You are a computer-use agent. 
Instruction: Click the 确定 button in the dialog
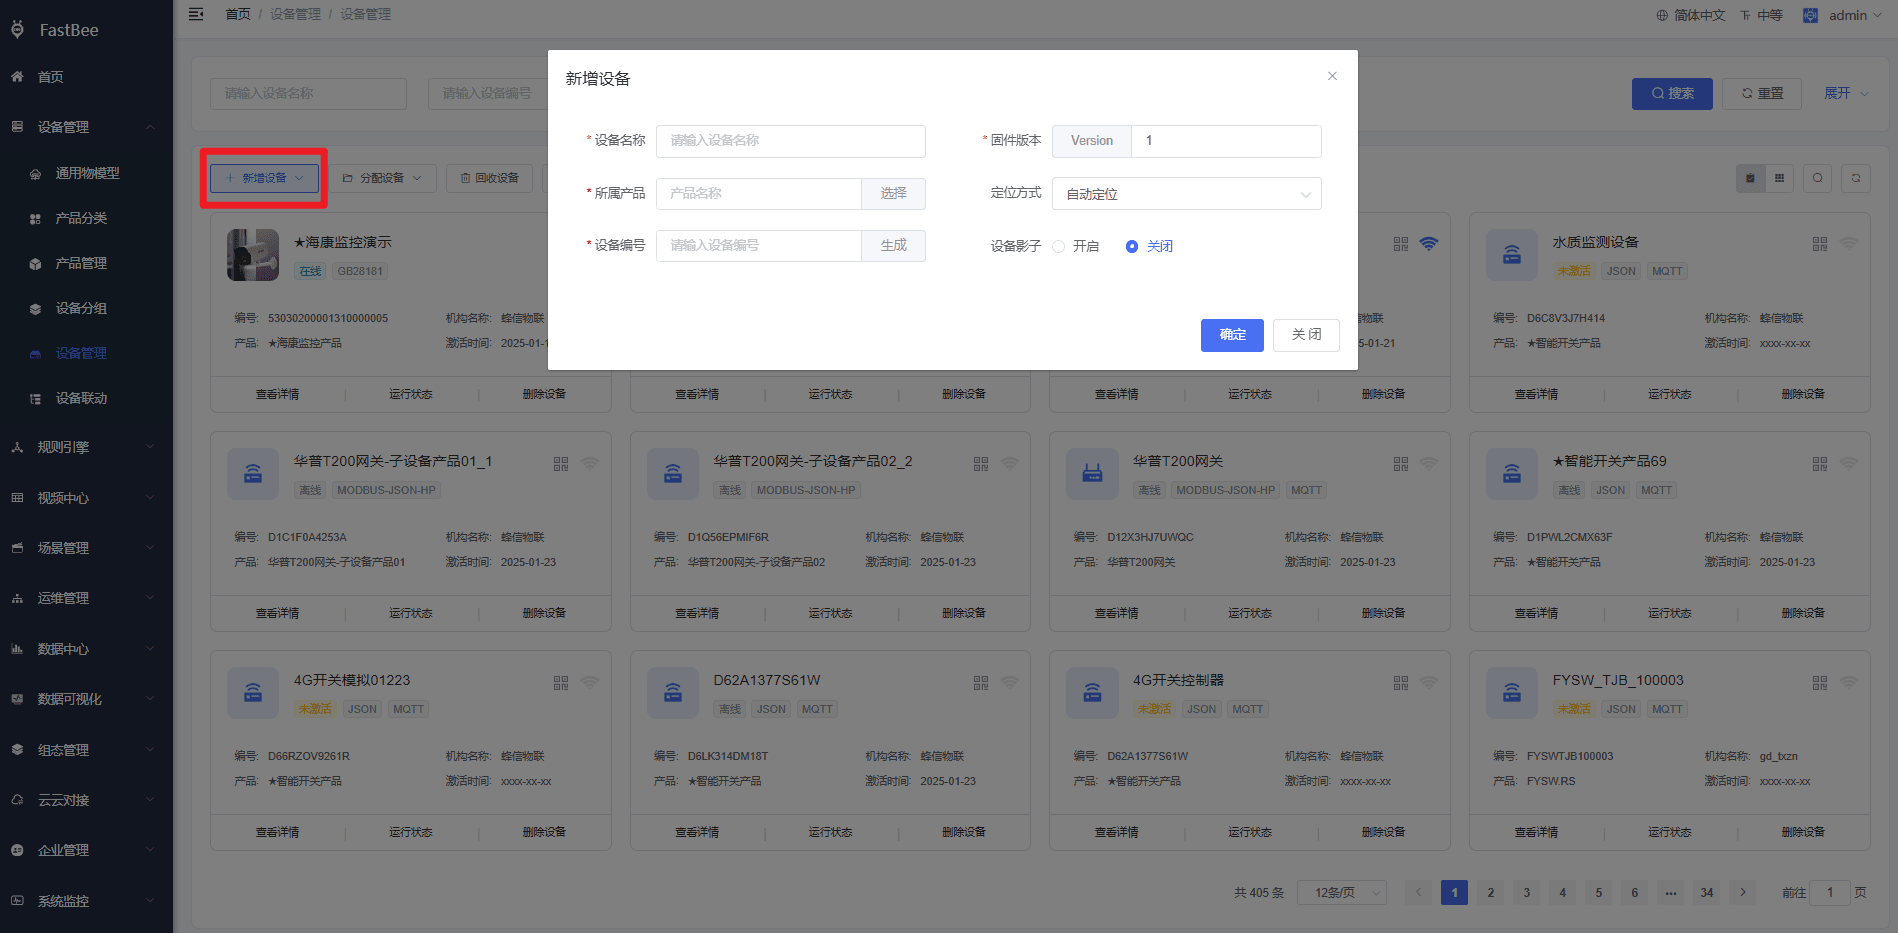pos(1232,335)
